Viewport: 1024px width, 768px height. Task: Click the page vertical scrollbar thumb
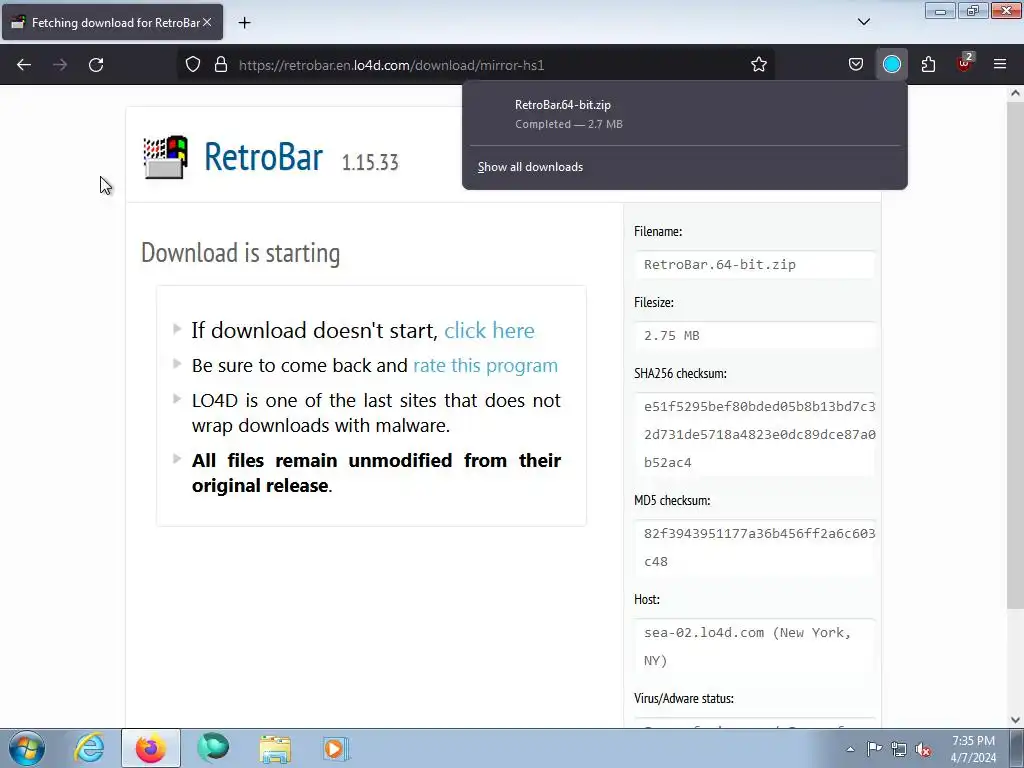tap(1015, 353)
